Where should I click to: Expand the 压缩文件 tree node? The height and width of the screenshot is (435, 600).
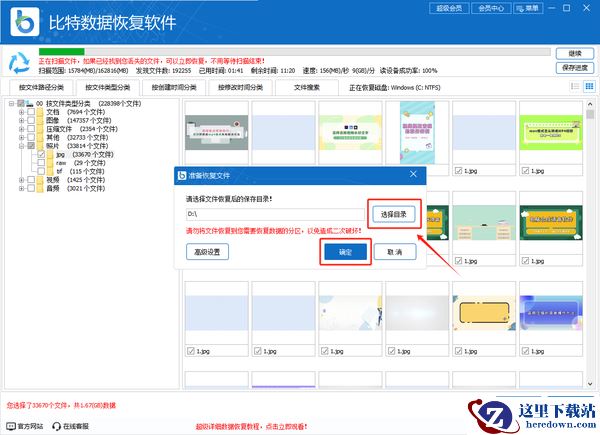coord(21,129)
